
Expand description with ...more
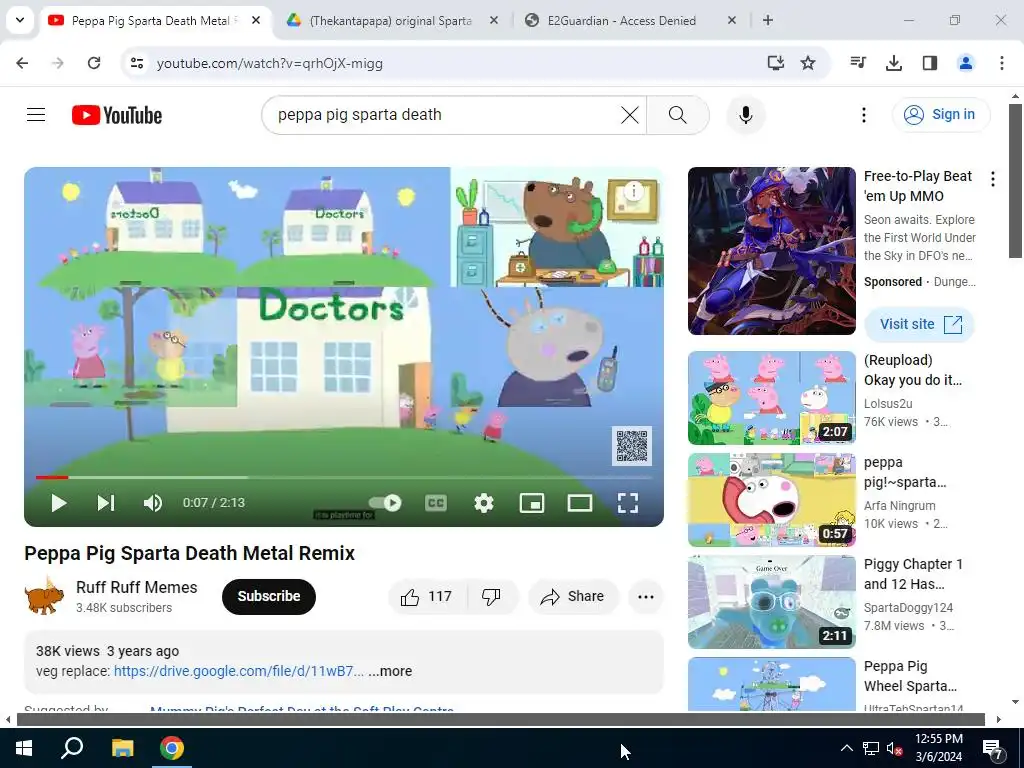390,671
